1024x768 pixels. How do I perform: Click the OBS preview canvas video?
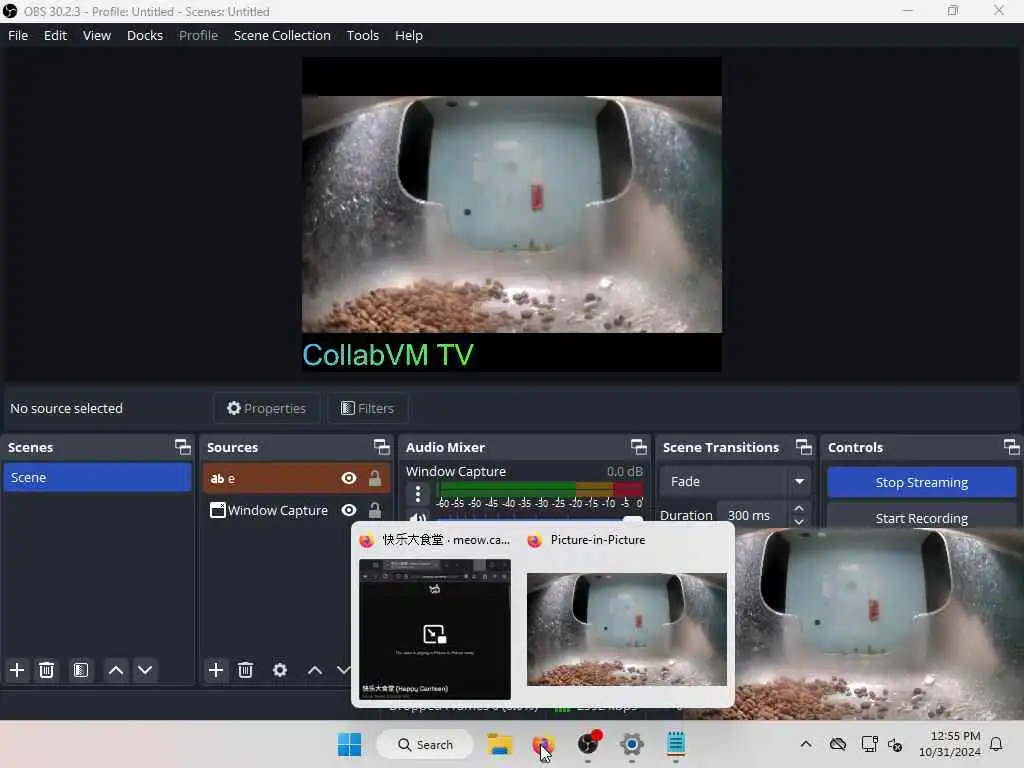[x=512, y=214]
